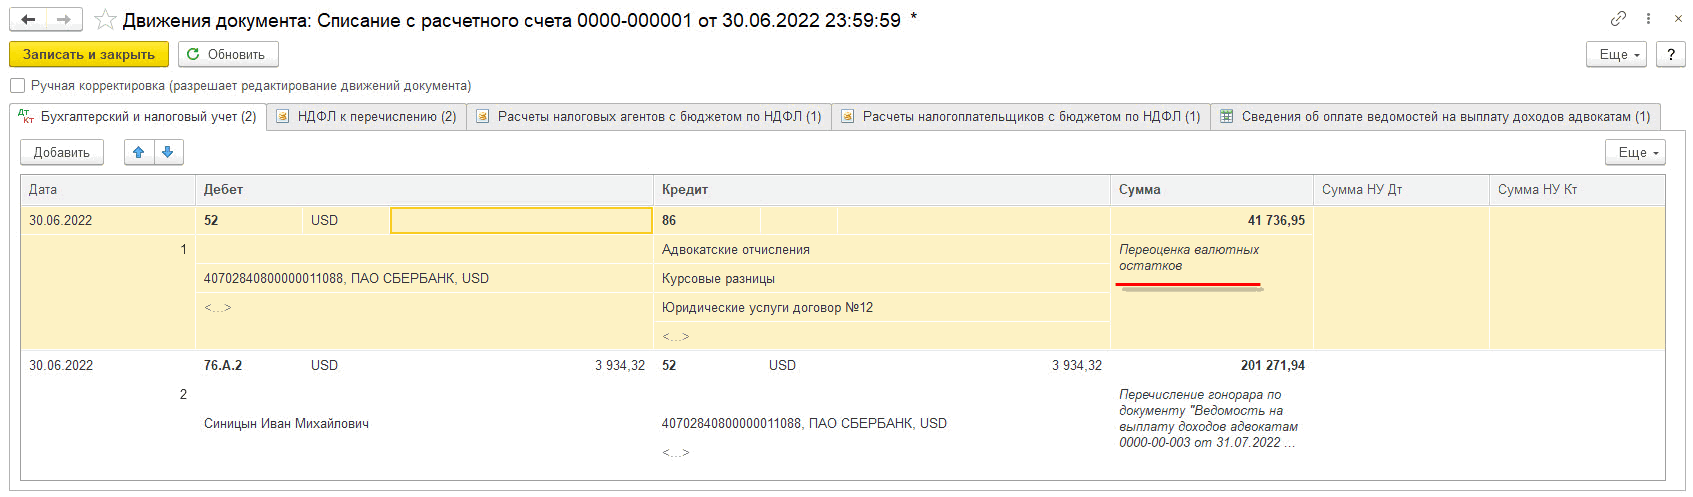Click Записать и закрыть button
This screenshot has height=497, width=1693.
pos(89,55)
